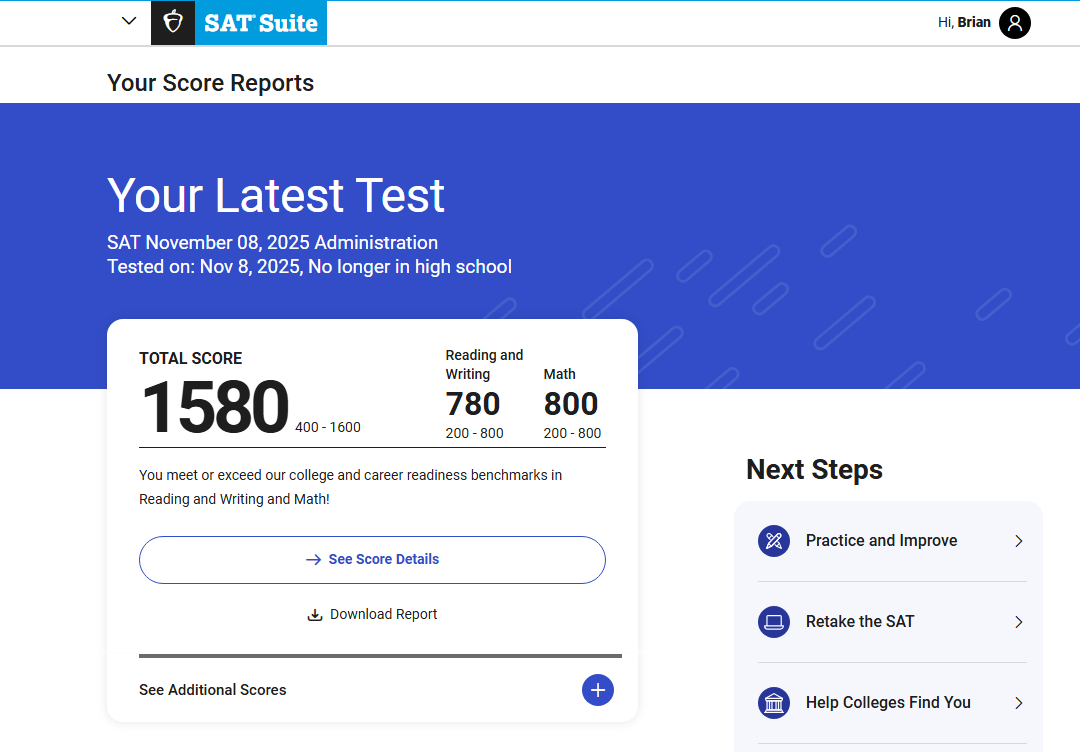Viewport: 1080px width, 752px height.
Task: Click the chevron beside Practice and Improve
Action: (1019, 541)
